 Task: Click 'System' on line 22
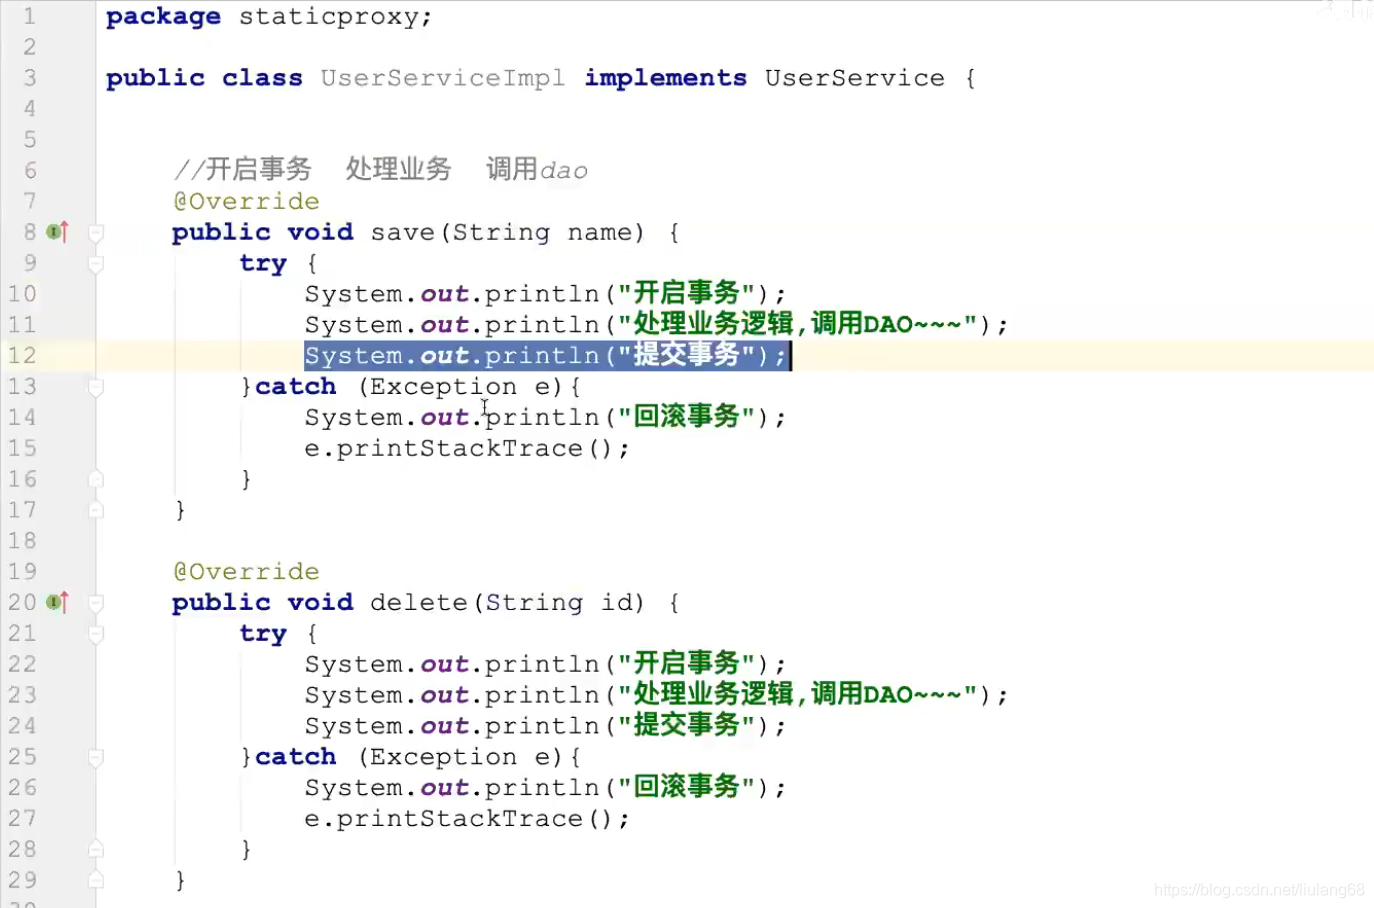(354, 664)
